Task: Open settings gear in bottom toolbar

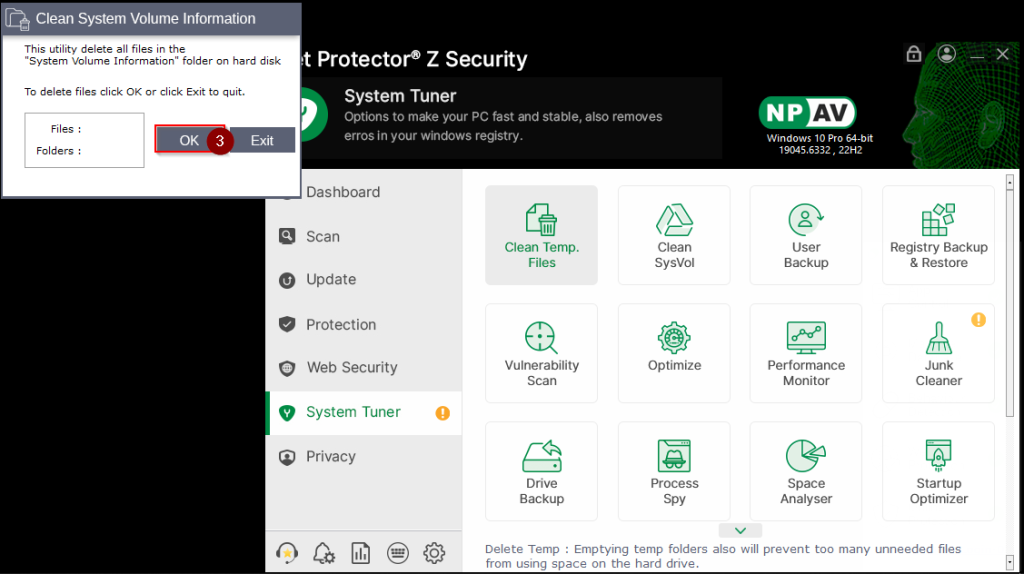Action: click(434, 552)
